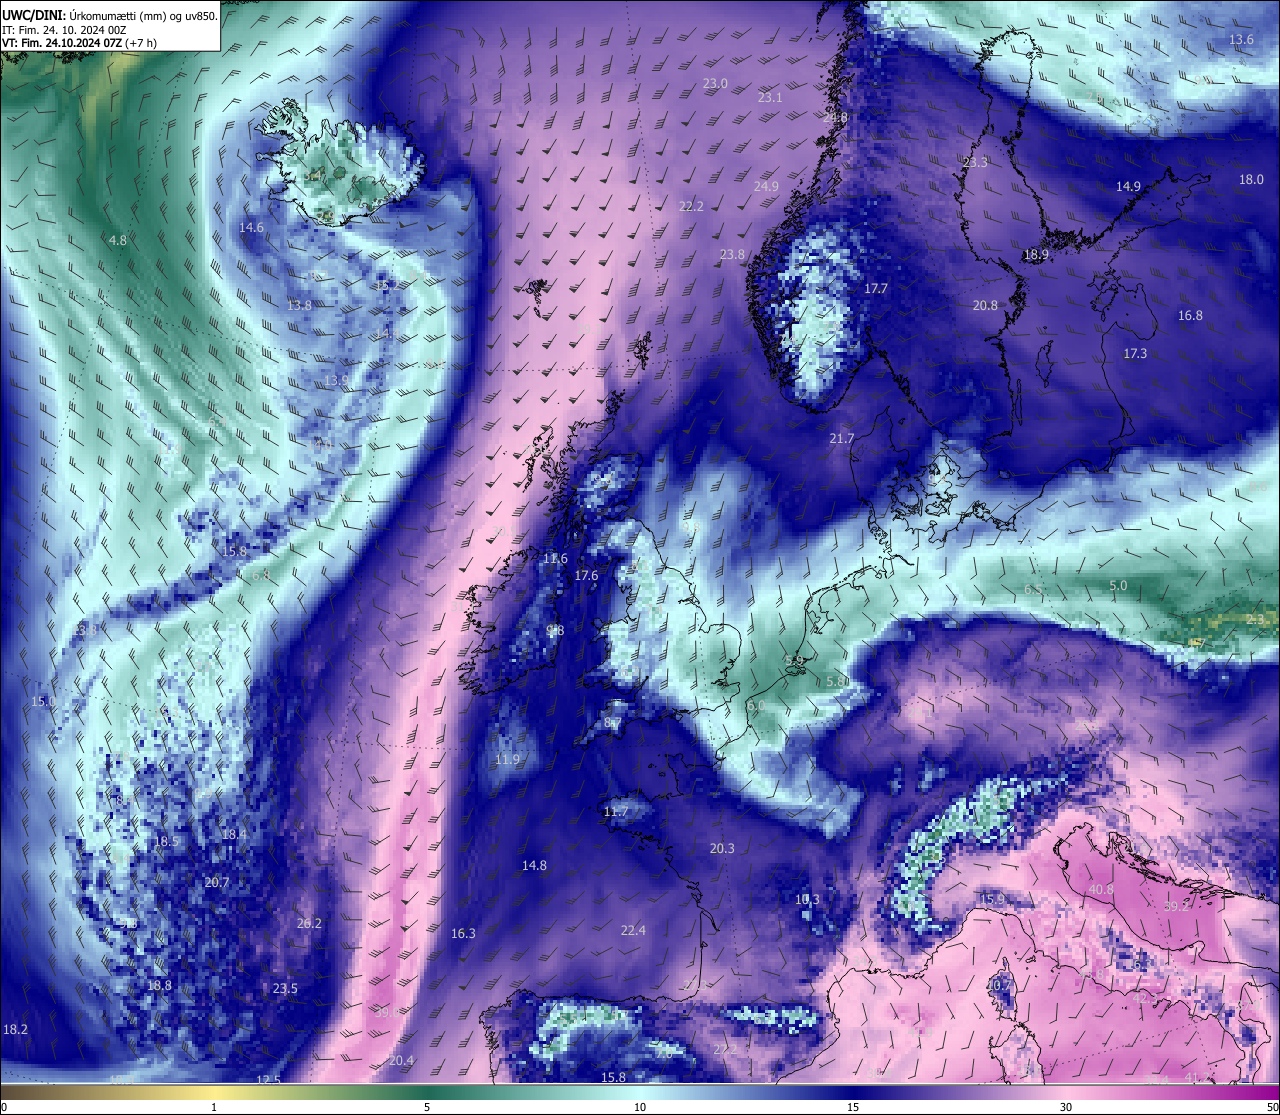Click the map value "23.5"

[285, 989]
